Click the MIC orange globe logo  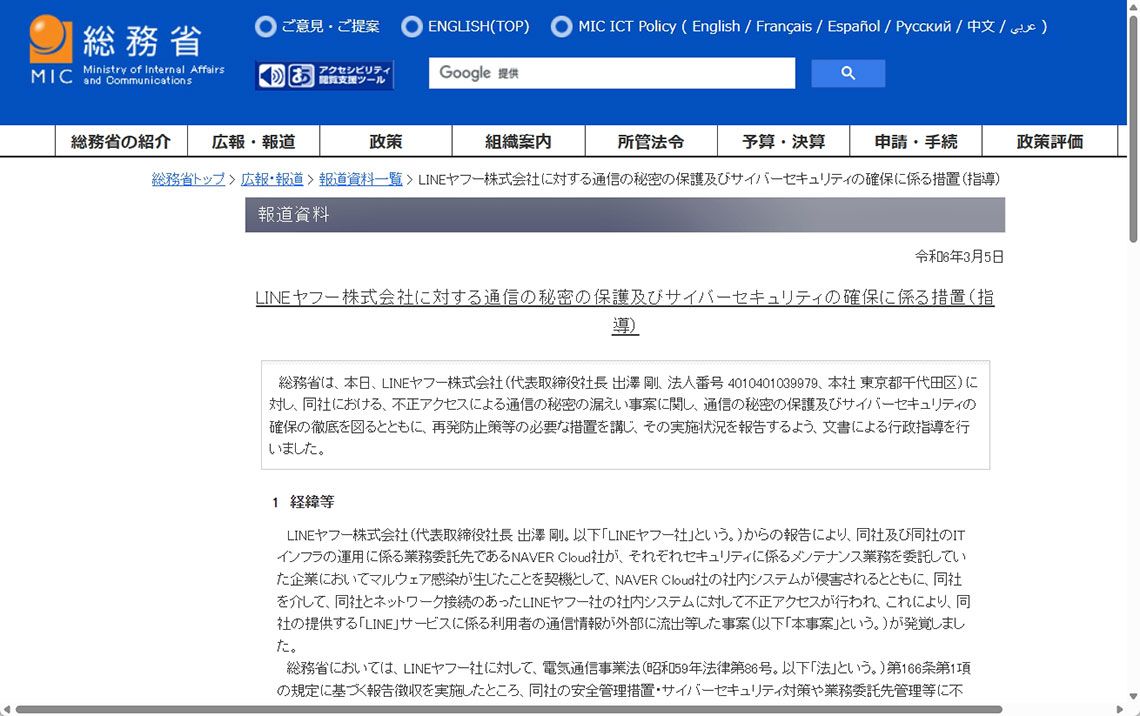51,39
